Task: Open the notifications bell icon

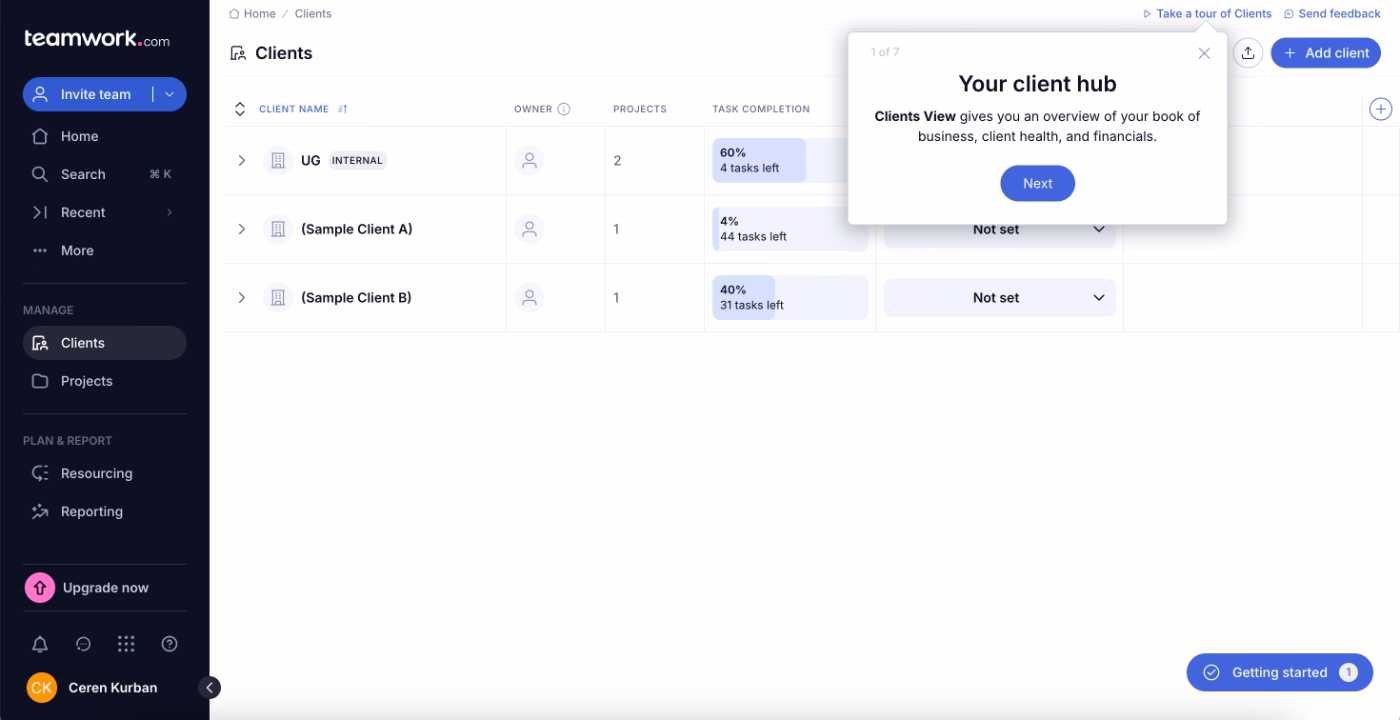Action: 40,644
